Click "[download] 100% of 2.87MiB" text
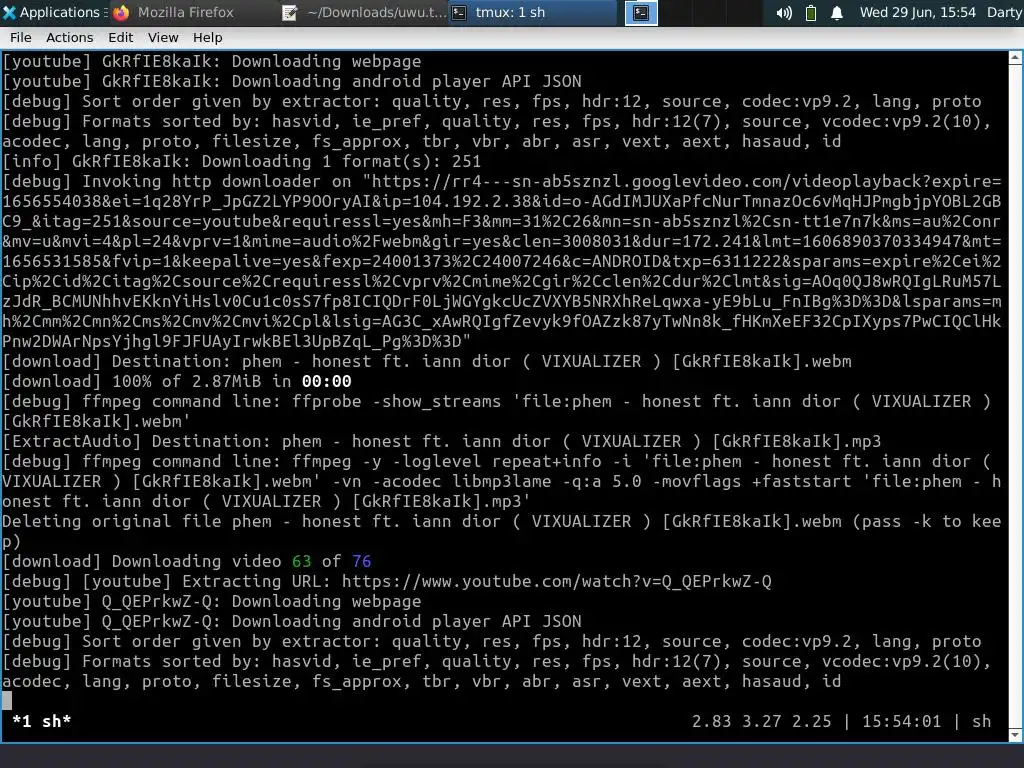This screenshot has height=768, width=1024. click(134, 381)
